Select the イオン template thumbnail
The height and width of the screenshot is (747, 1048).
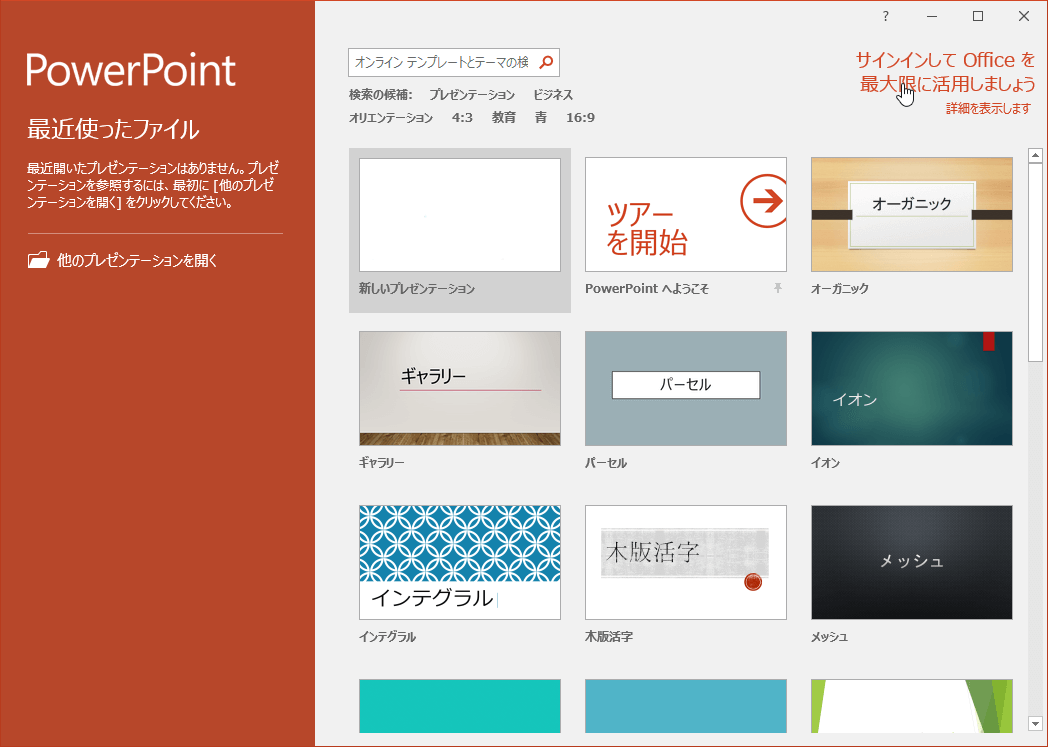coord(912,388)
